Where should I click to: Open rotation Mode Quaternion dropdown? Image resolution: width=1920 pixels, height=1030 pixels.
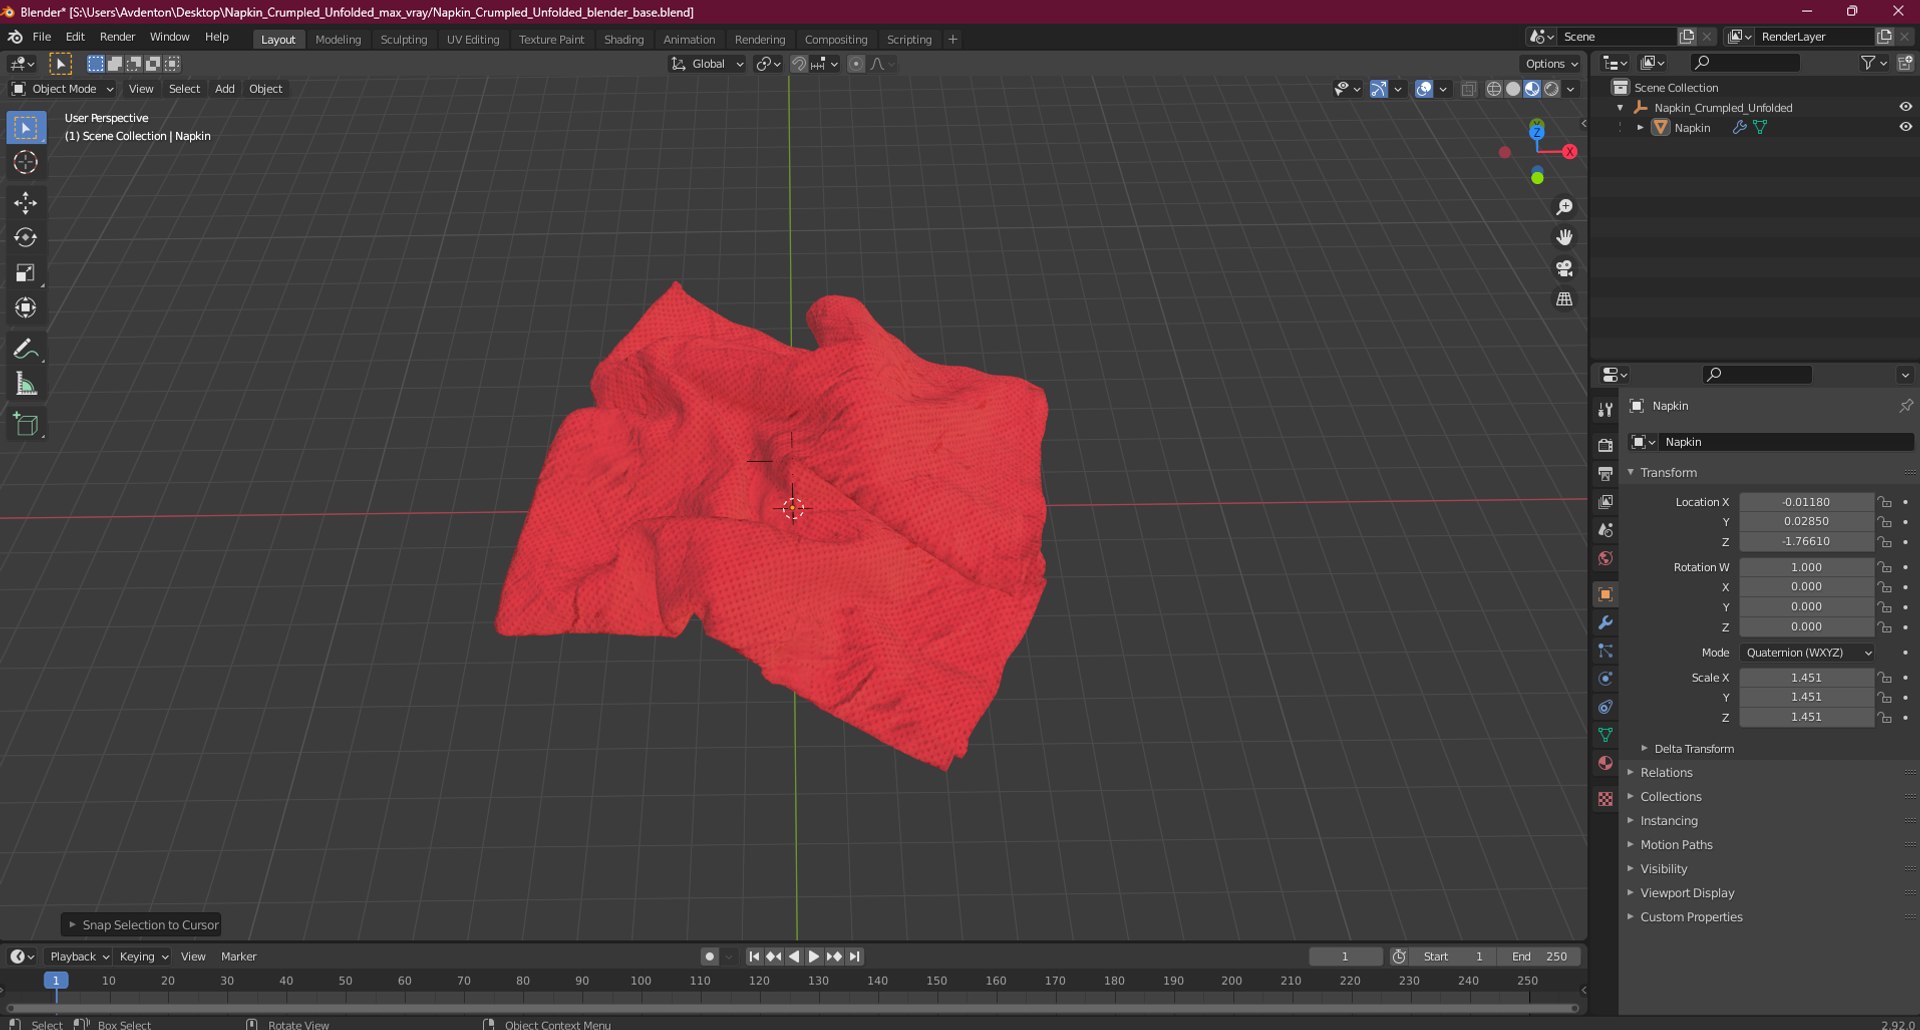[1807, 653]
